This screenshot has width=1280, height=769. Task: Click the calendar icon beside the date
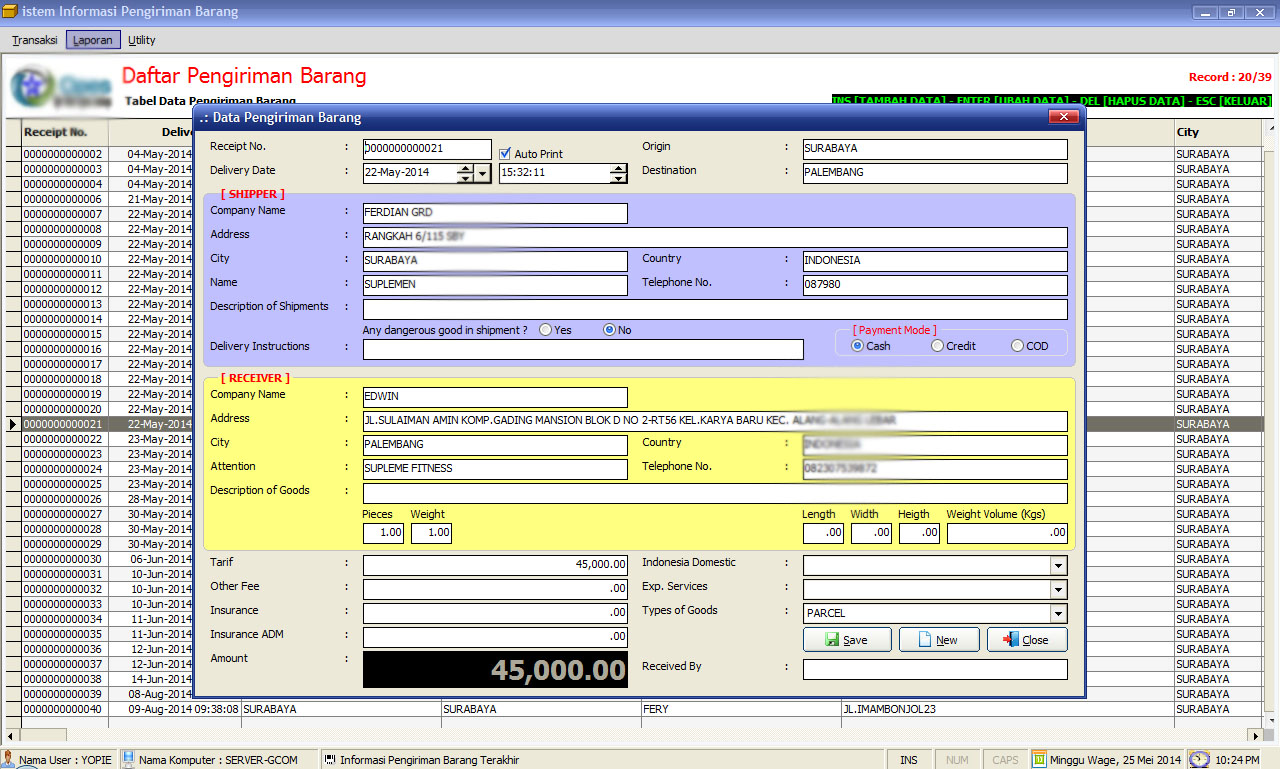[x=1039, y=760]
